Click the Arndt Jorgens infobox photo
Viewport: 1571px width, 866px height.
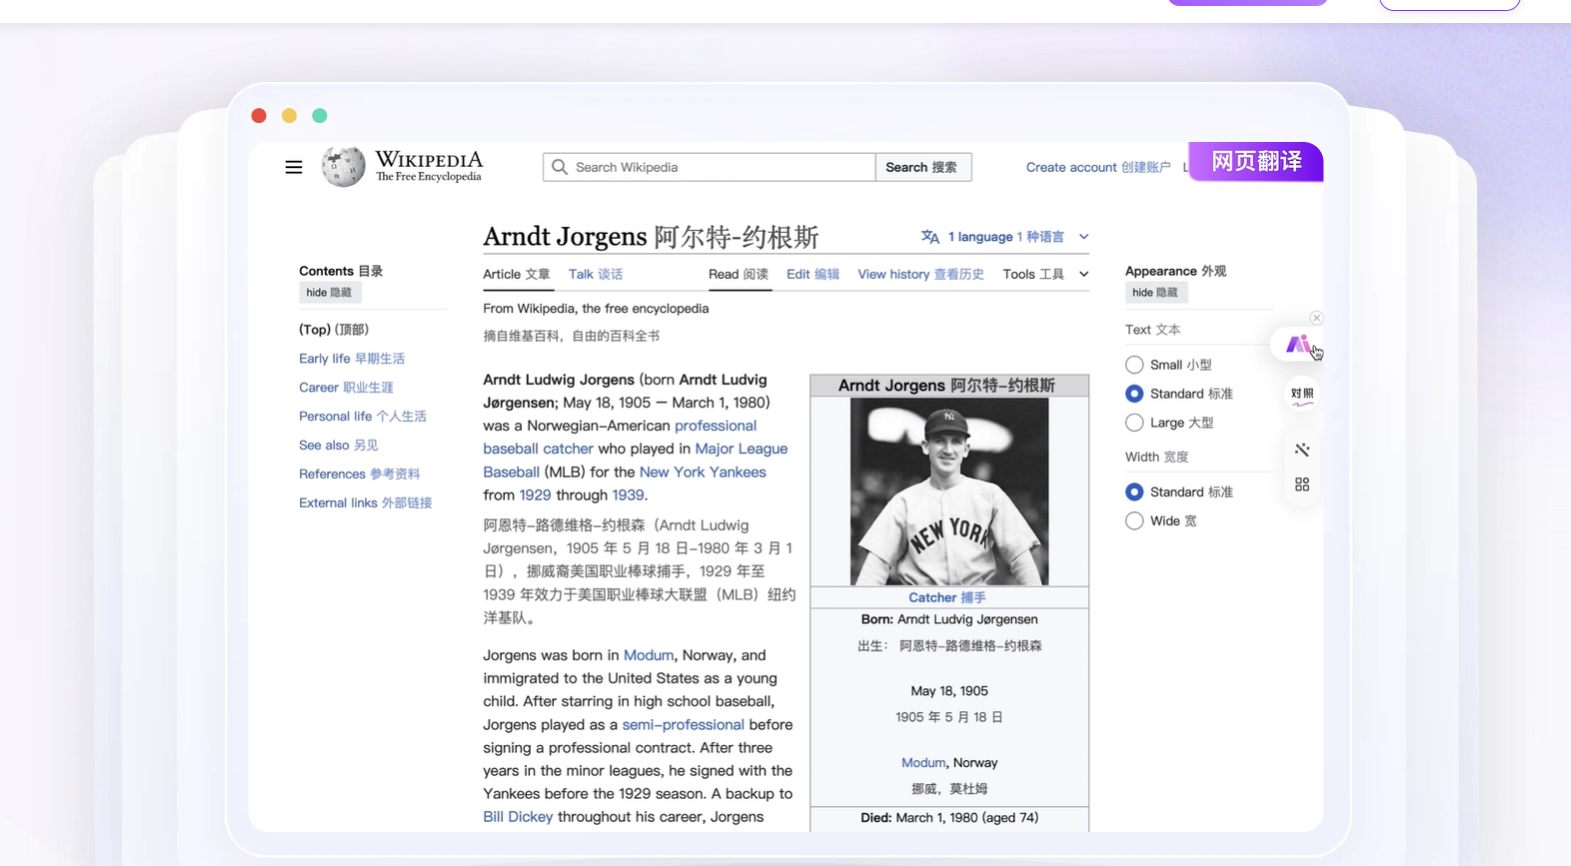tap(949, 492)
